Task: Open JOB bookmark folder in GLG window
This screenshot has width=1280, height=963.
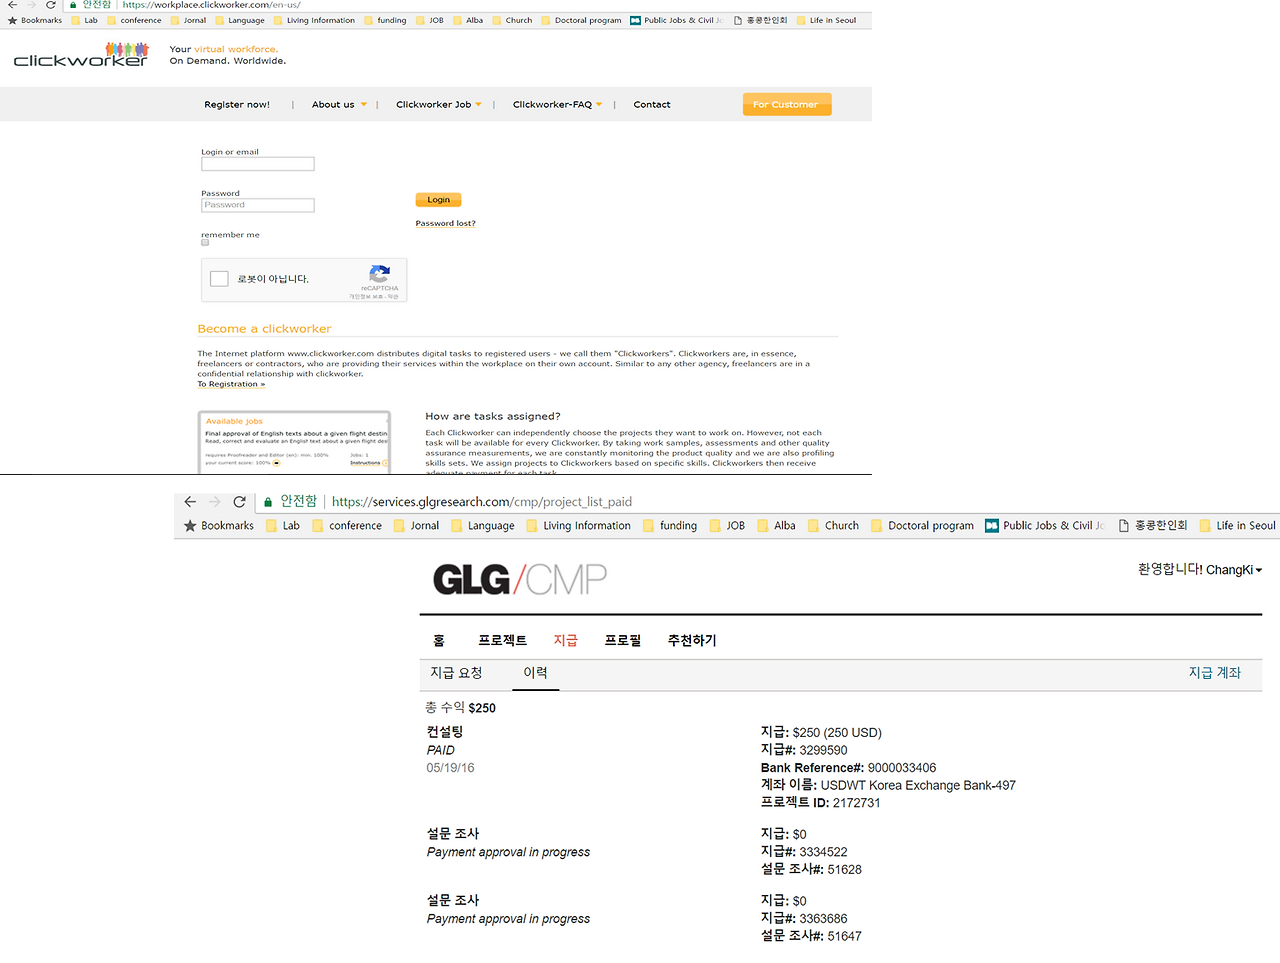Action: click(x=727, y=526)
